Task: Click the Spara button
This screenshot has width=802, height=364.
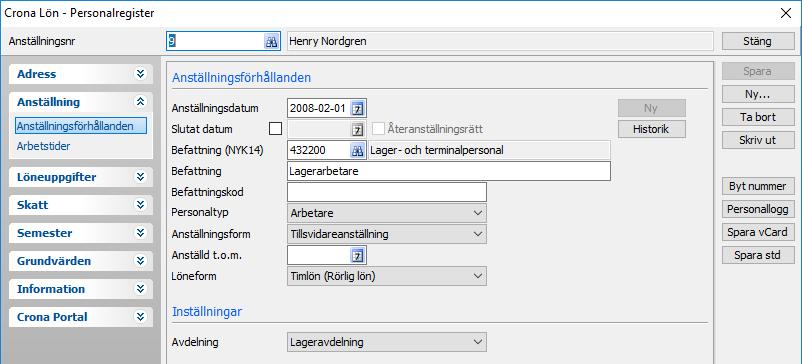Action: tap(758, 72)
